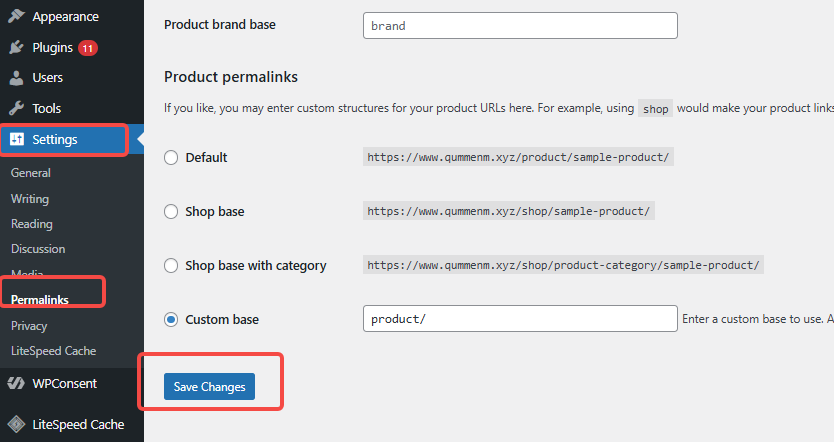The width and height of the screenshot is (834, 442).
Task: Go to Permalinks settings page
Action: click(42, 299)
